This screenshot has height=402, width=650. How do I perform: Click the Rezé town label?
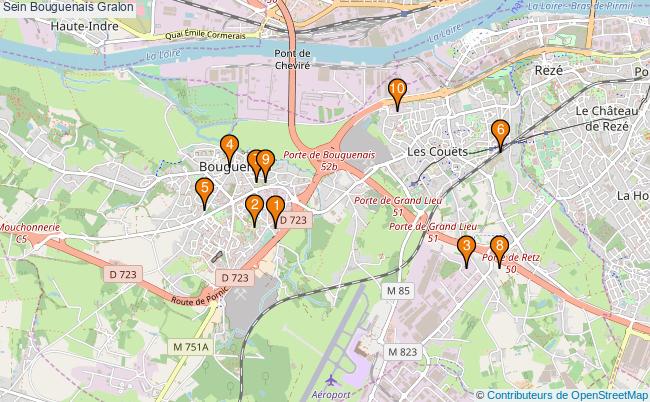click(x=548, y=70)
